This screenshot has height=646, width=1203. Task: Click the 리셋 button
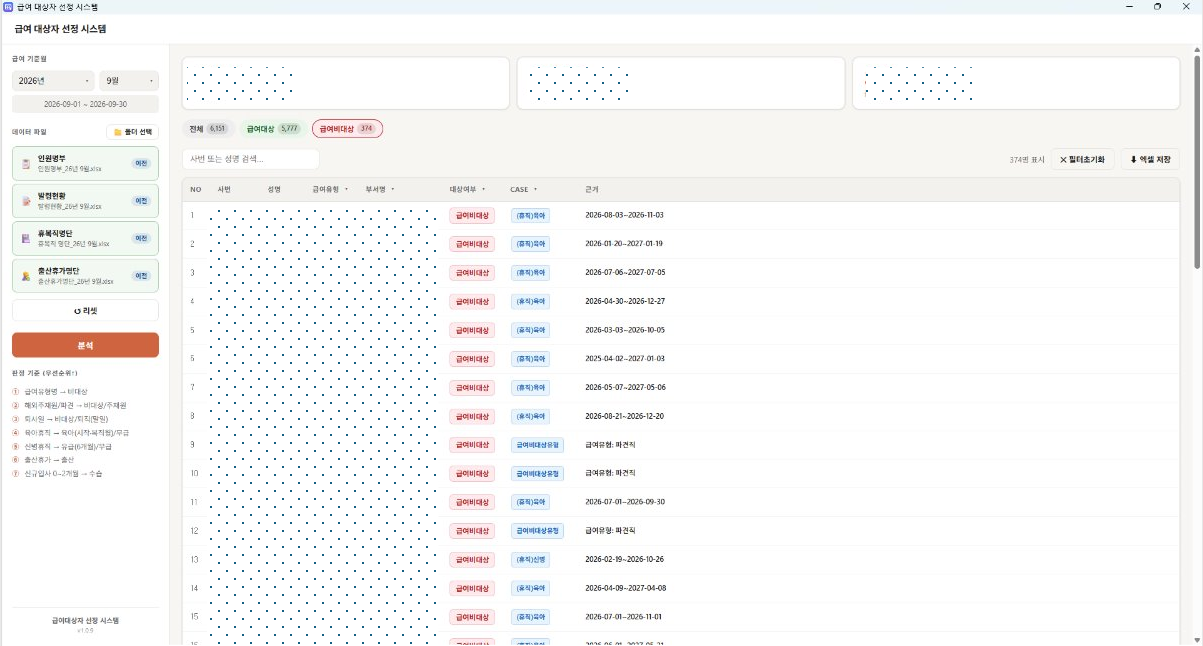85,311
